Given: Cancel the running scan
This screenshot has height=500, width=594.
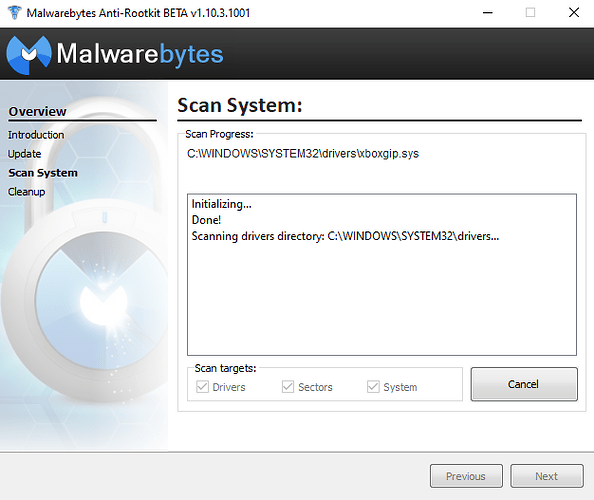Looking at the screenshot, I should [524, 384].
